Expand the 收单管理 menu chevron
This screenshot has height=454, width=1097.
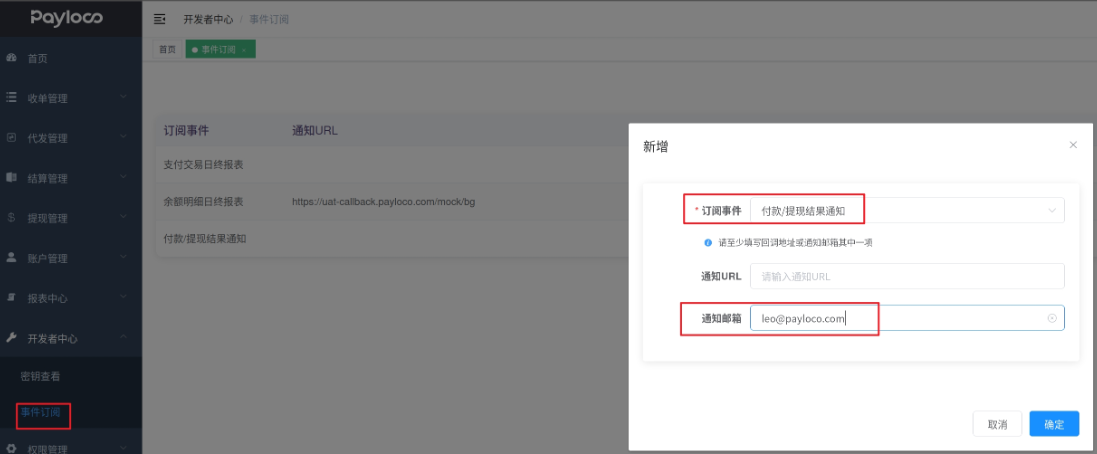123,97
